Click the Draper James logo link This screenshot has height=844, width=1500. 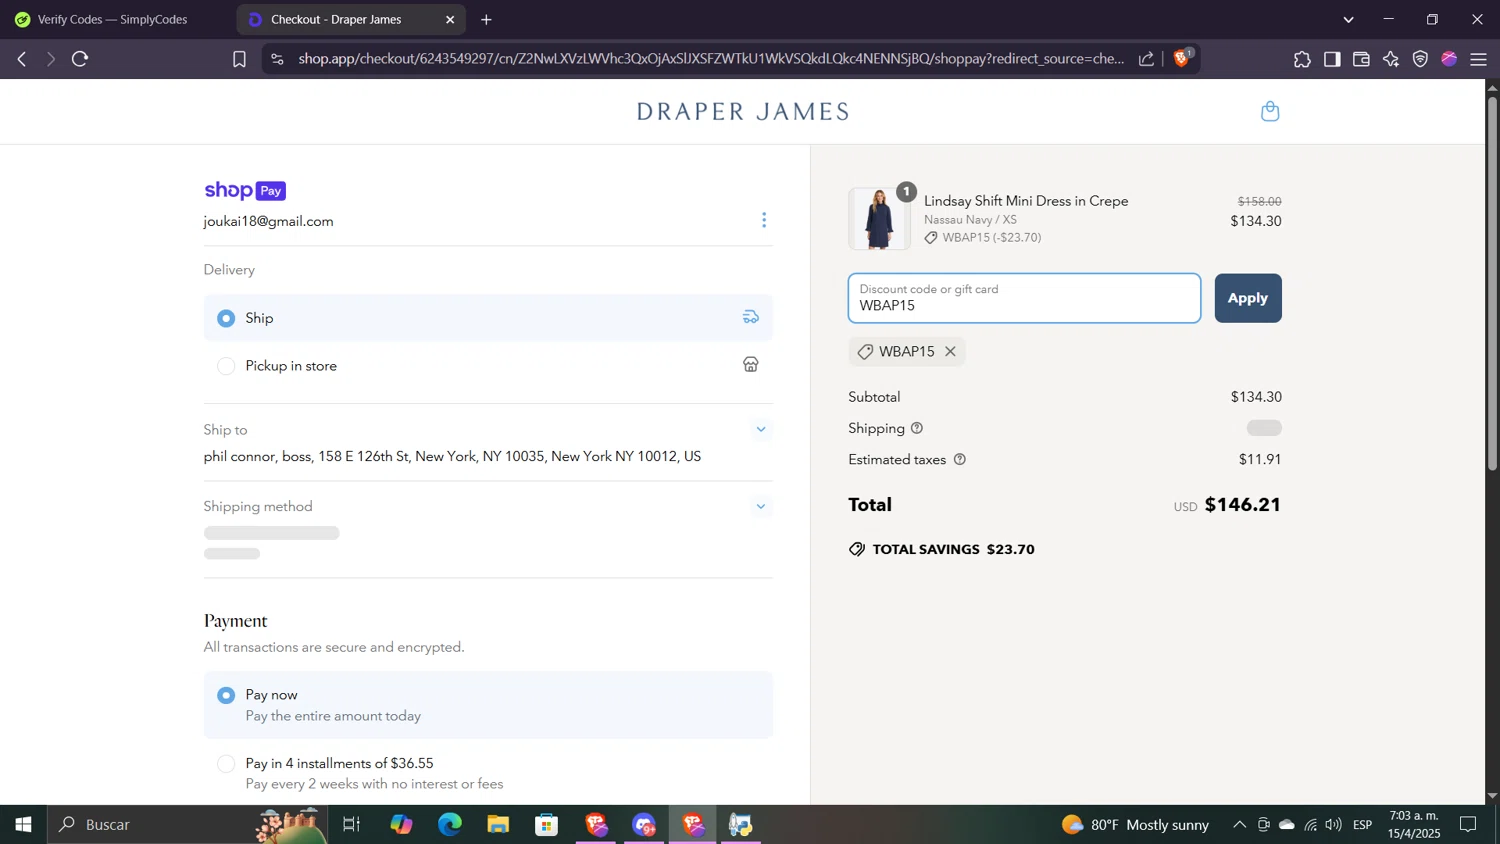(743, 111)
